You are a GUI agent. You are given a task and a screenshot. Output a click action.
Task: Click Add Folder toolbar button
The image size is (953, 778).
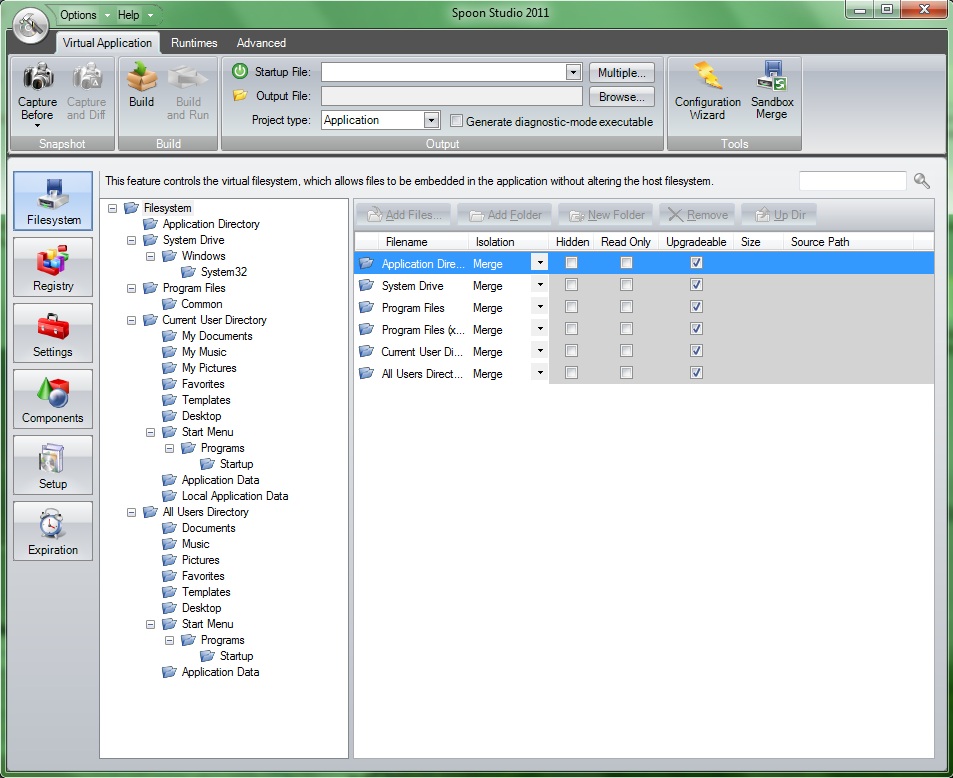[504, 215]
